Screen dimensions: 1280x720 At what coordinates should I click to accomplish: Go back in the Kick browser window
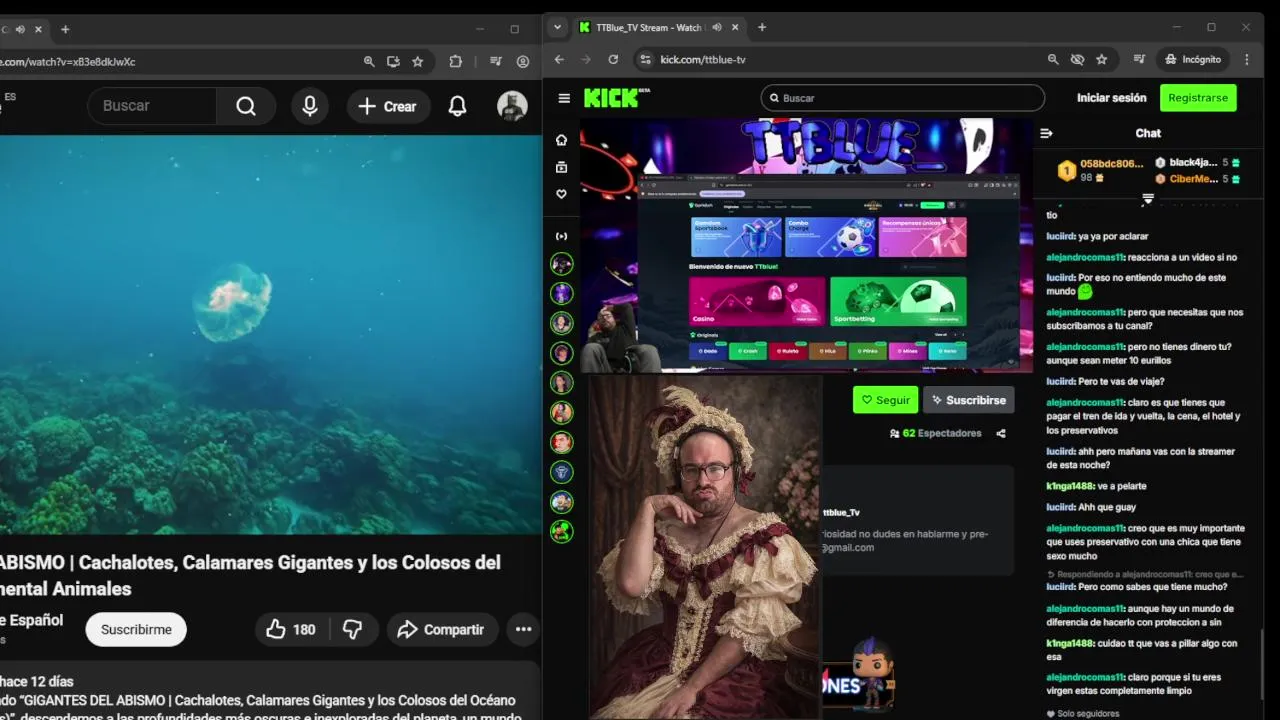coord(559,60)
